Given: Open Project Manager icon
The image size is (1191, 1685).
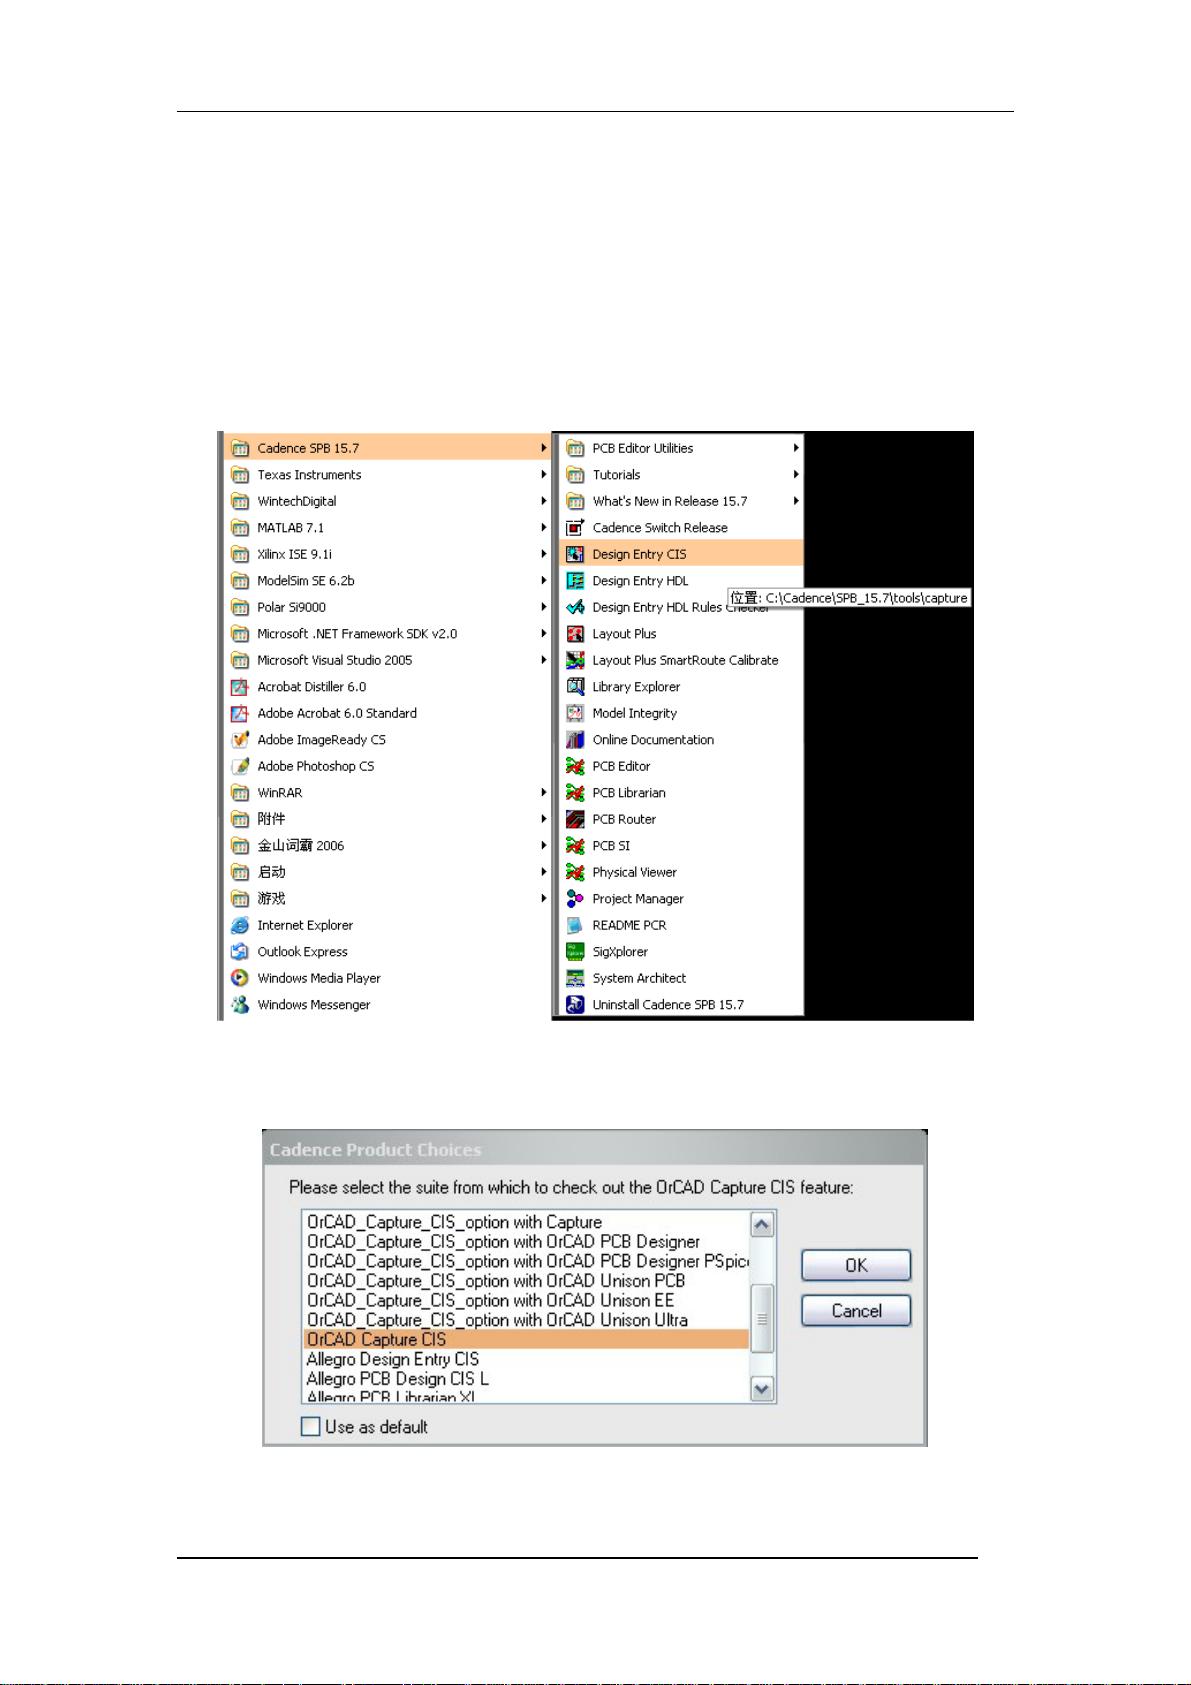Looking at the screenshot, I should 575,899.
